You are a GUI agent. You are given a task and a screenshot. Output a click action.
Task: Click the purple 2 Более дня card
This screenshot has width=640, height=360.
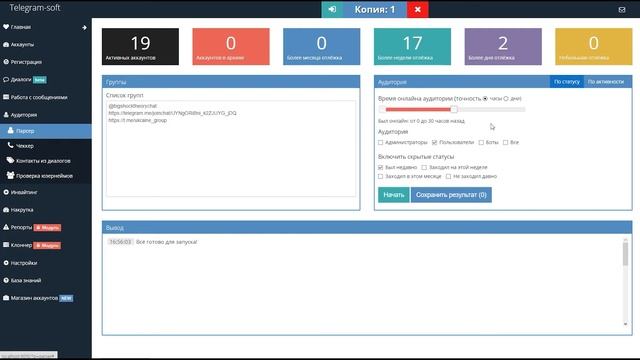tap(503, 47)
